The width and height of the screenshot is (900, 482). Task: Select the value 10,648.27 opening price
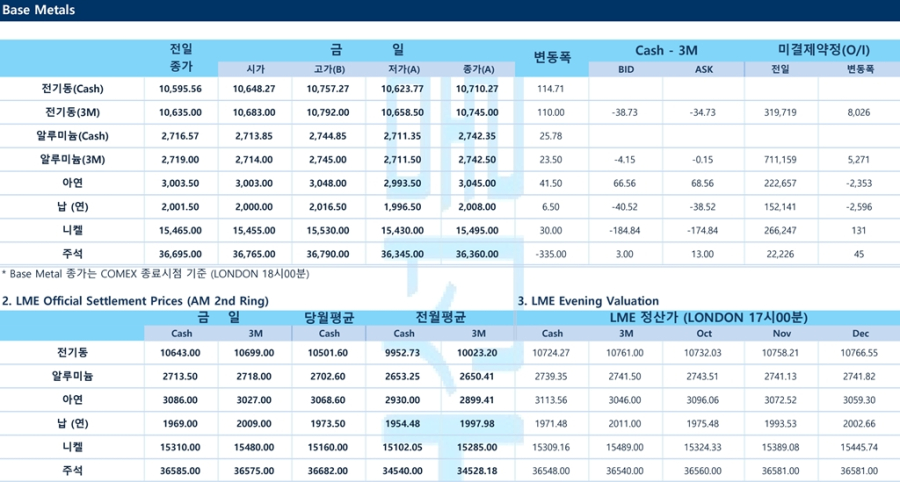tap(254, 89)
